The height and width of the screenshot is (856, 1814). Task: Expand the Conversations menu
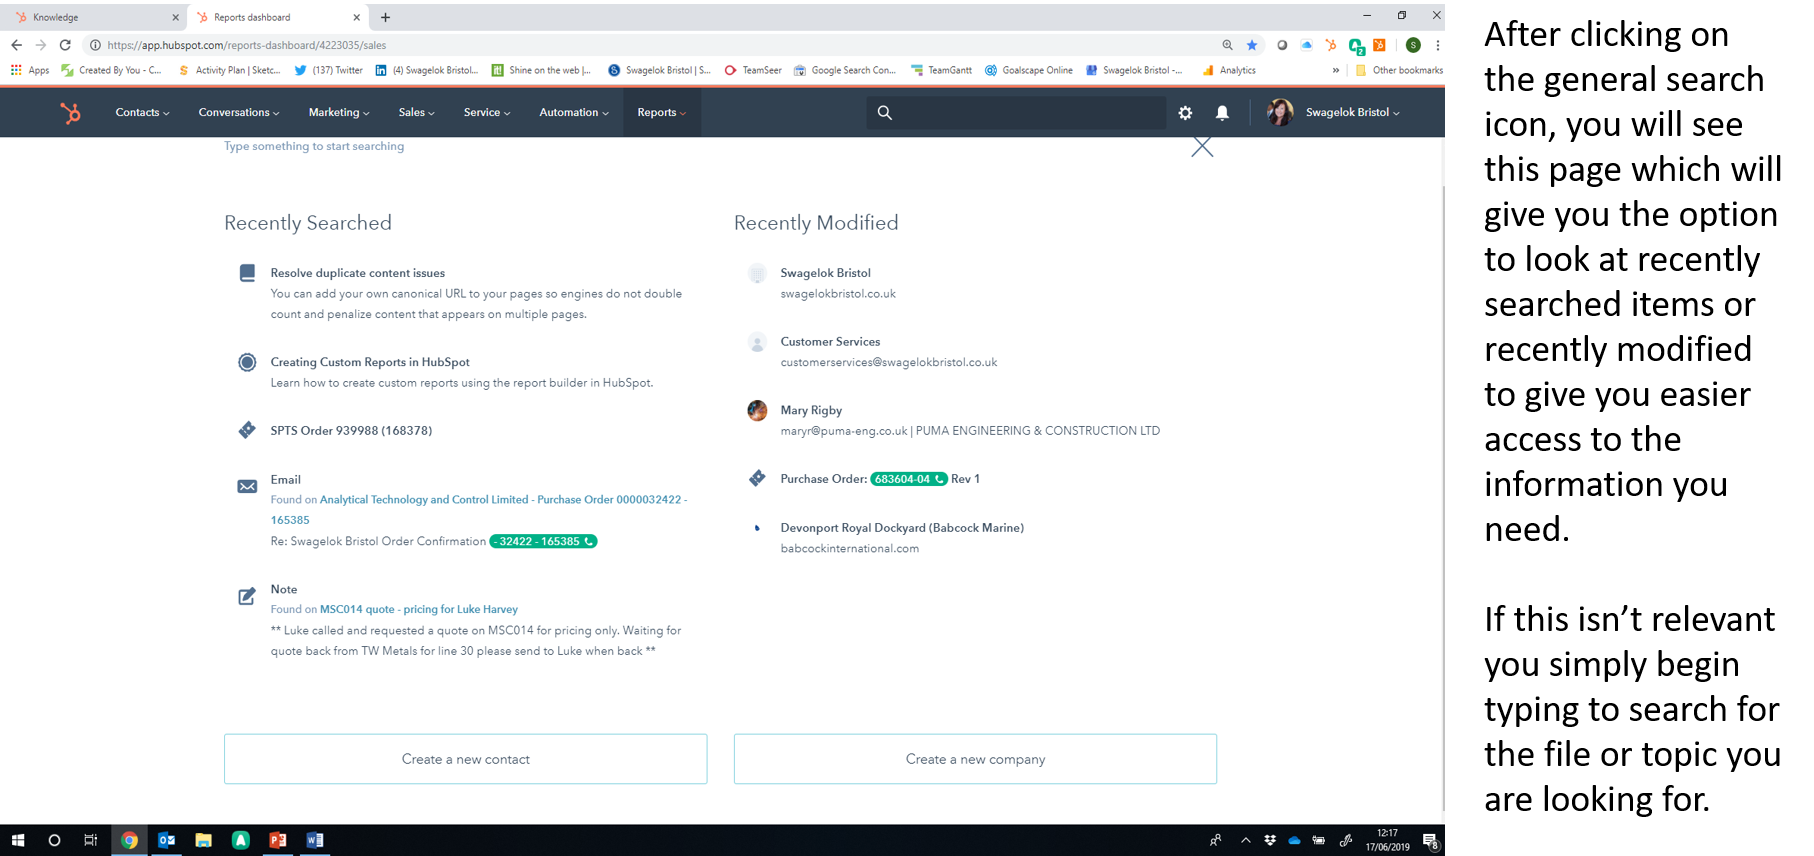point(239,113)
